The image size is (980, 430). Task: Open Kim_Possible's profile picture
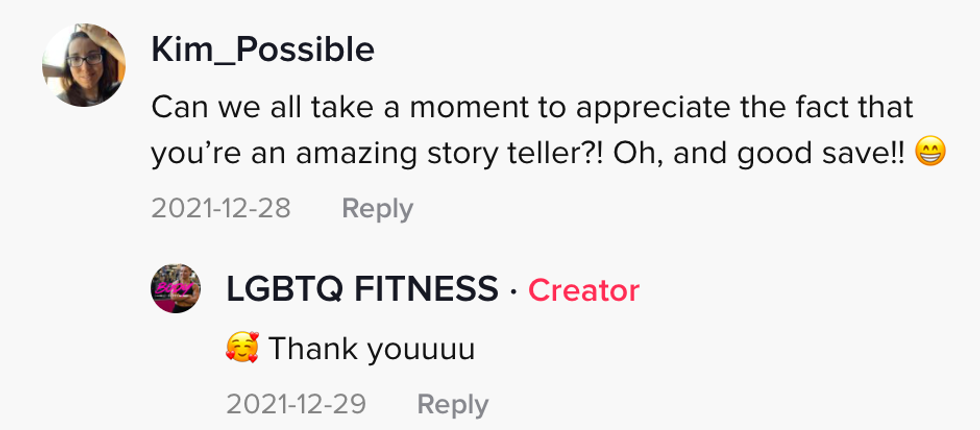click(83, 66)
